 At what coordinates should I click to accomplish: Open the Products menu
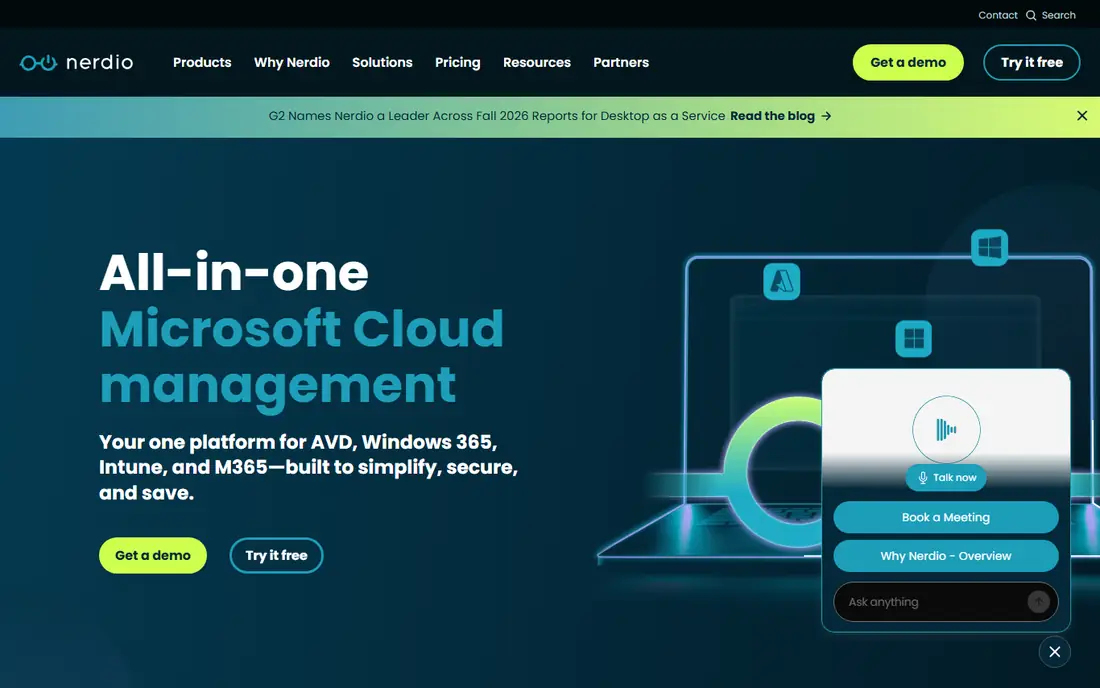(x=202, y=62)
